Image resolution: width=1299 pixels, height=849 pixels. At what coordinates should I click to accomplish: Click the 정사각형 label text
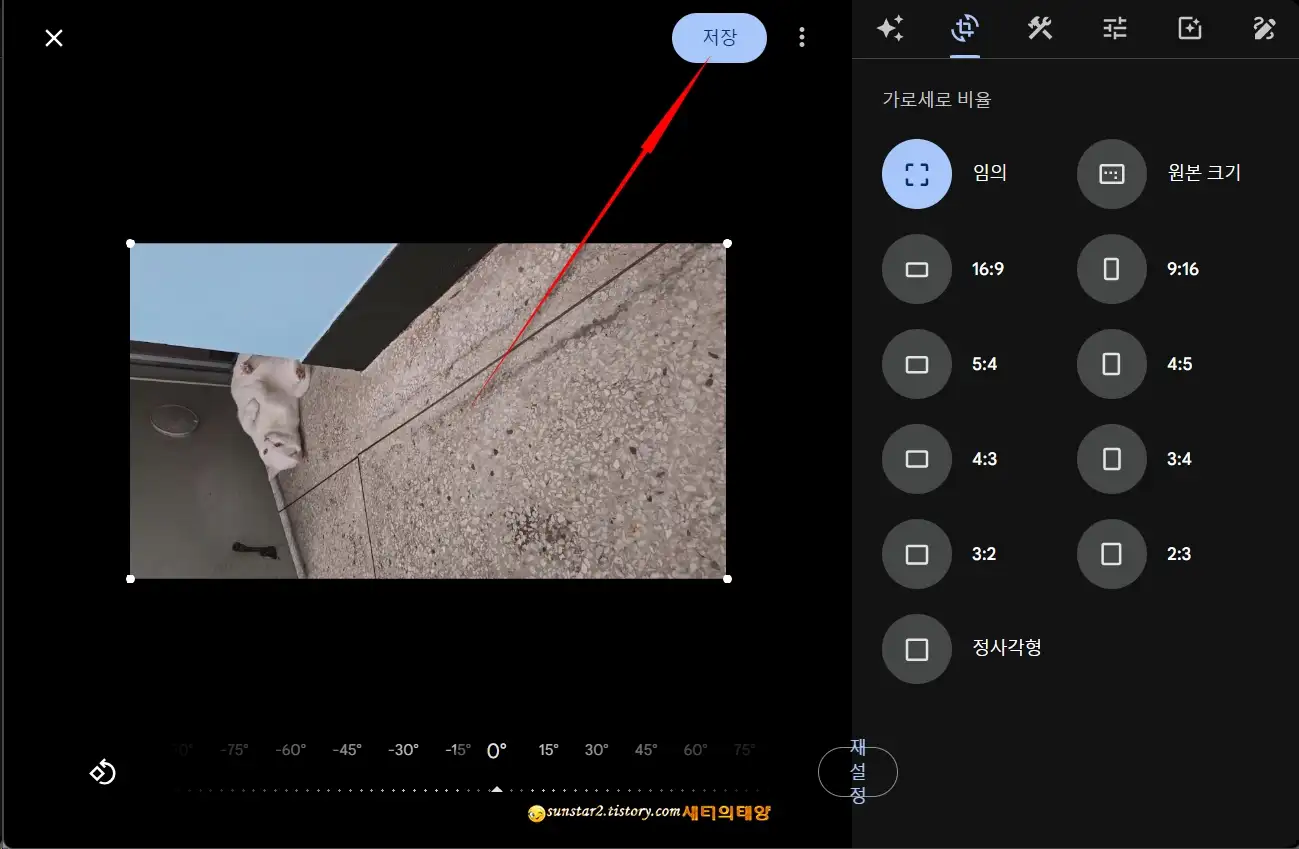[x=1007, y=647]
